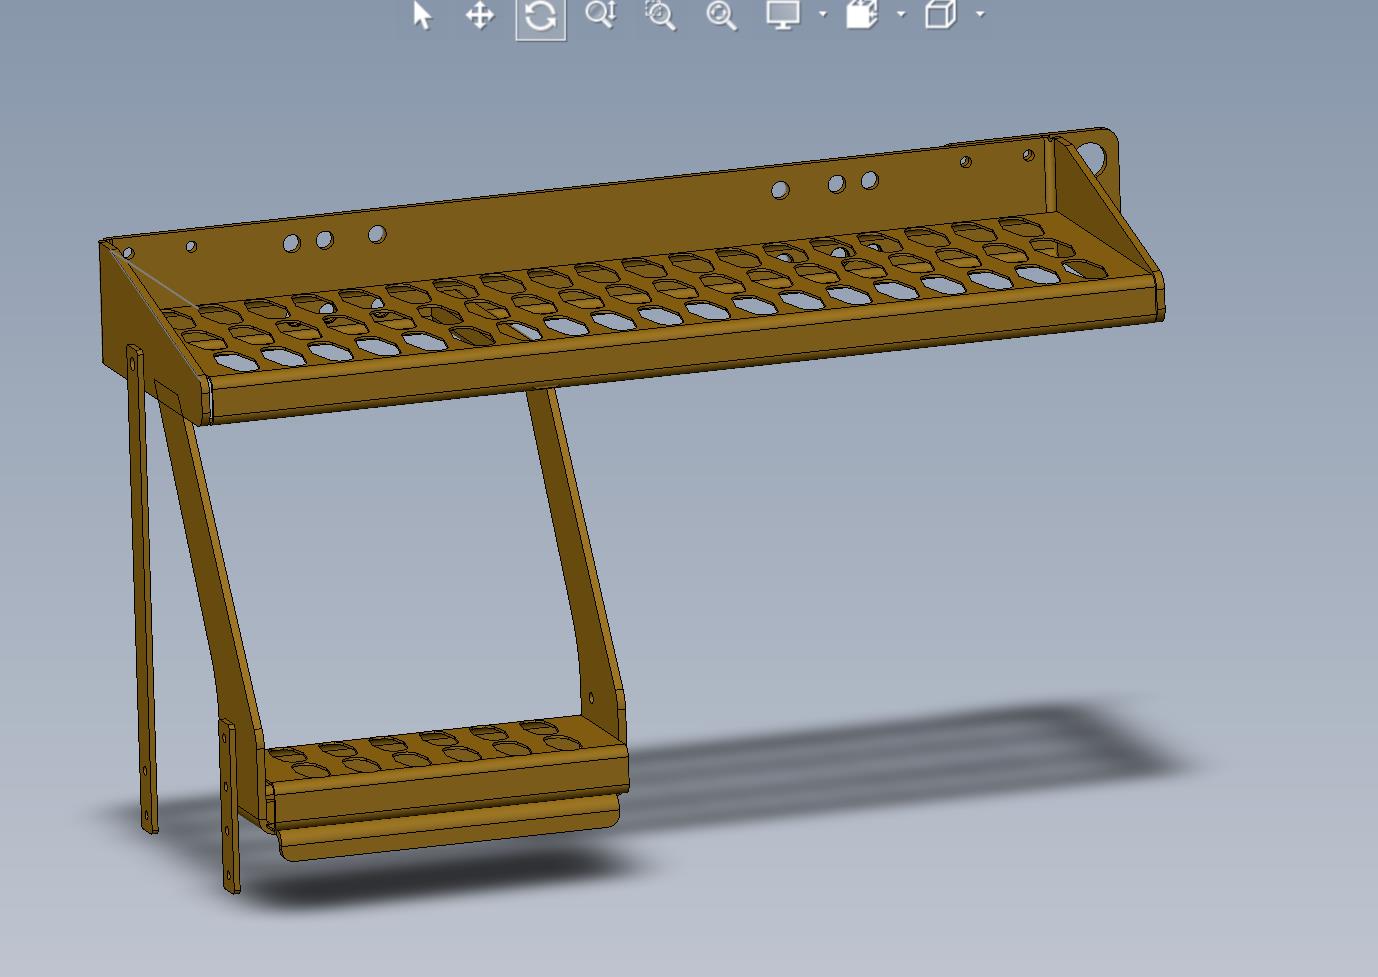Screen dimensions: 1378x977
Task: Click the section view cube icon
Action: click(x=862, y=14)
